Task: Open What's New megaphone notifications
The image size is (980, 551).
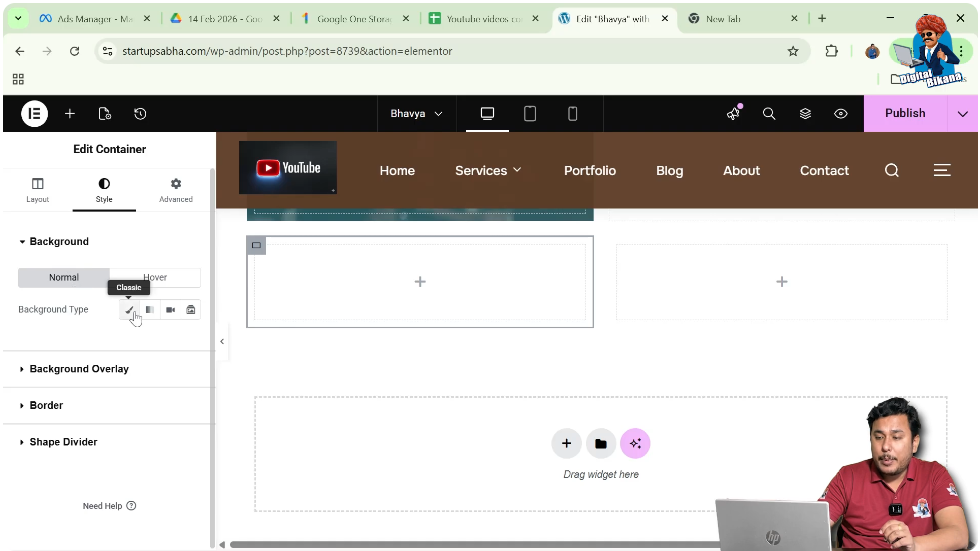Action: tap(733, 113)
